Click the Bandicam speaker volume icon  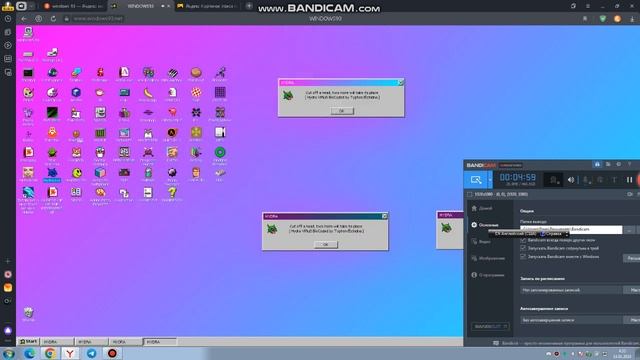571,180
